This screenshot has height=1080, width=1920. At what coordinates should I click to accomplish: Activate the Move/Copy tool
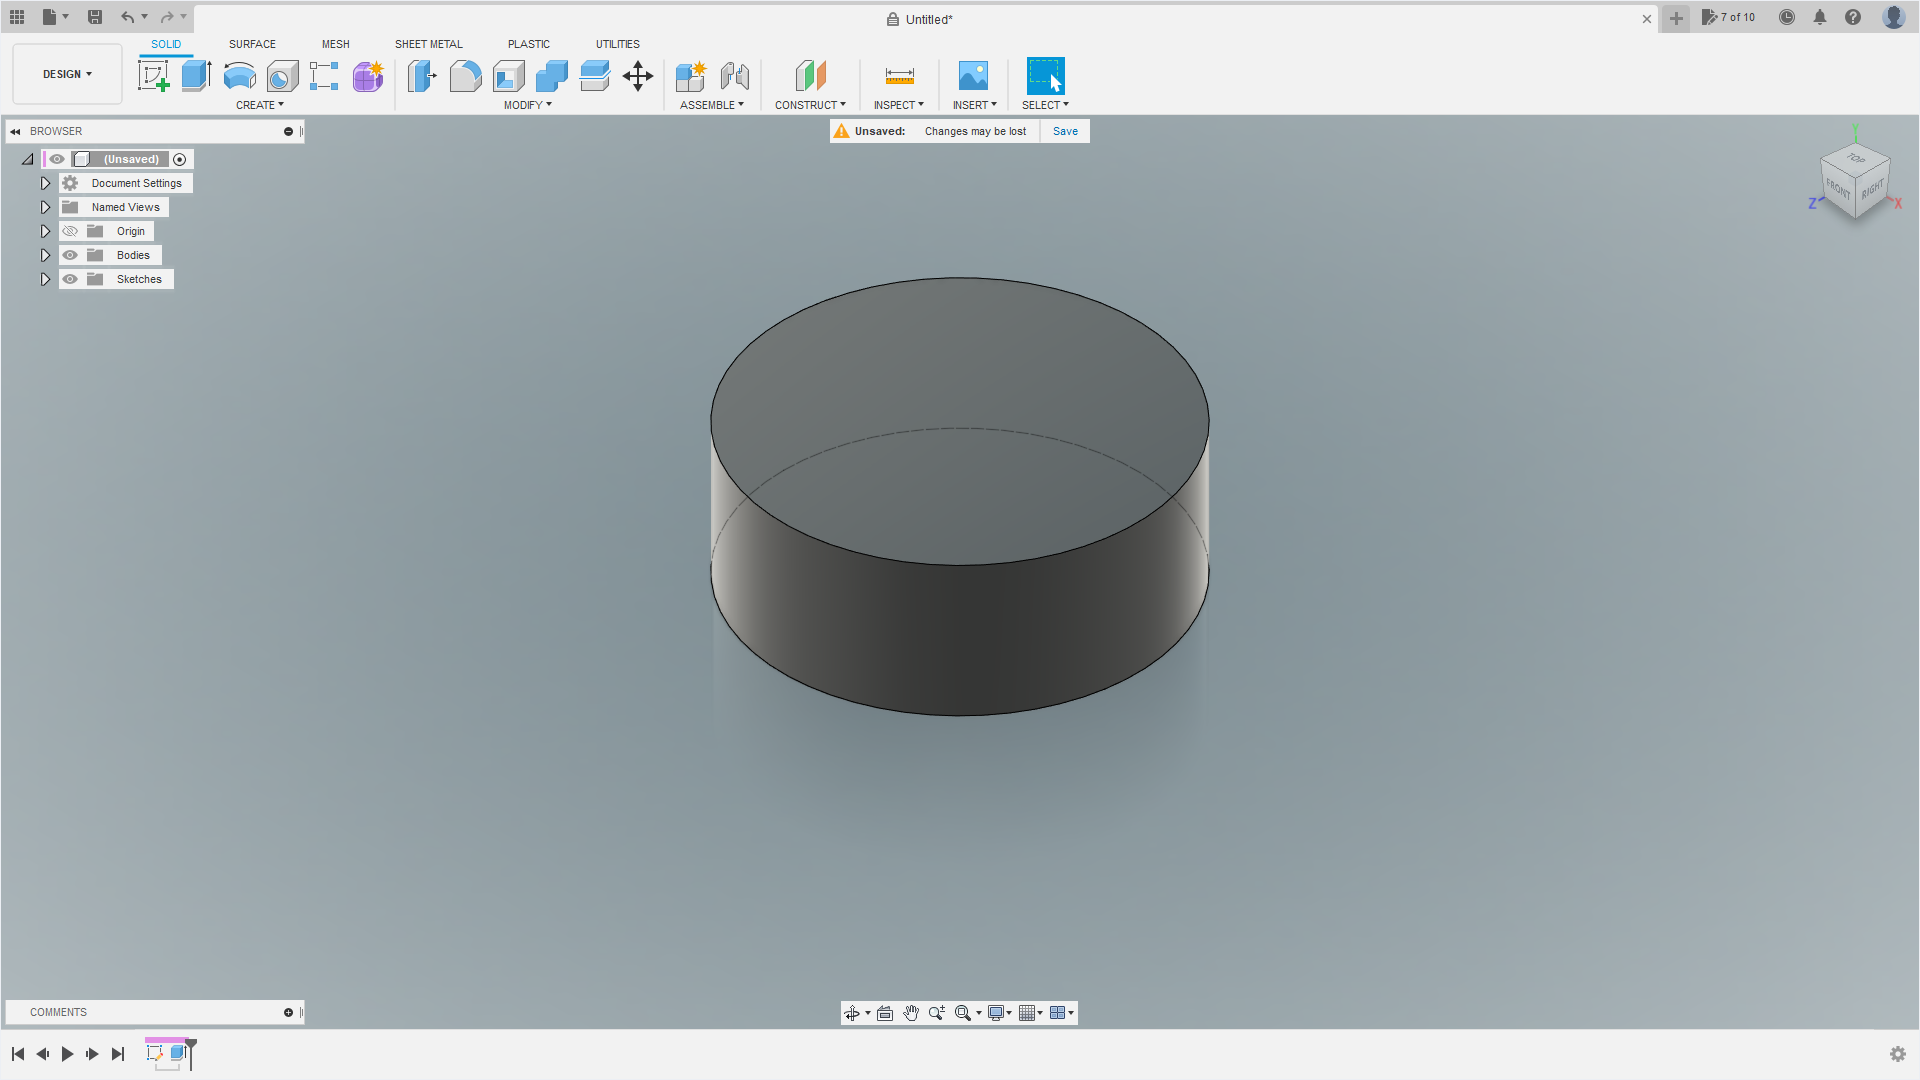[x=638, y=76]
